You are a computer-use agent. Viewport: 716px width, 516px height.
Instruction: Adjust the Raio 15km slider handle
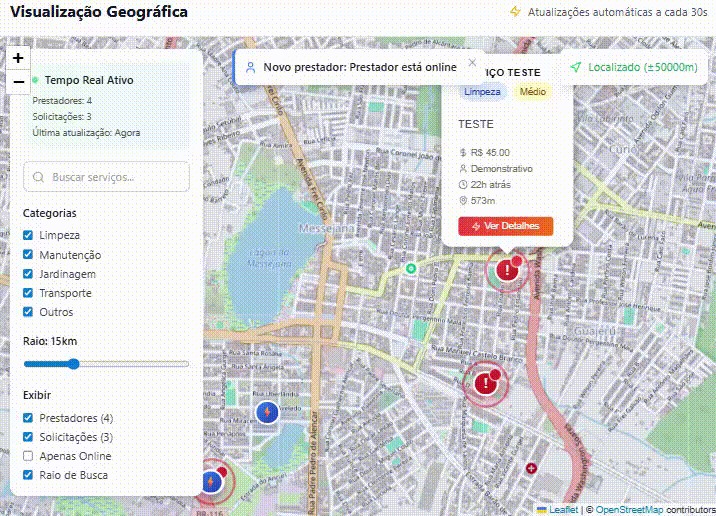coord(73,364)
